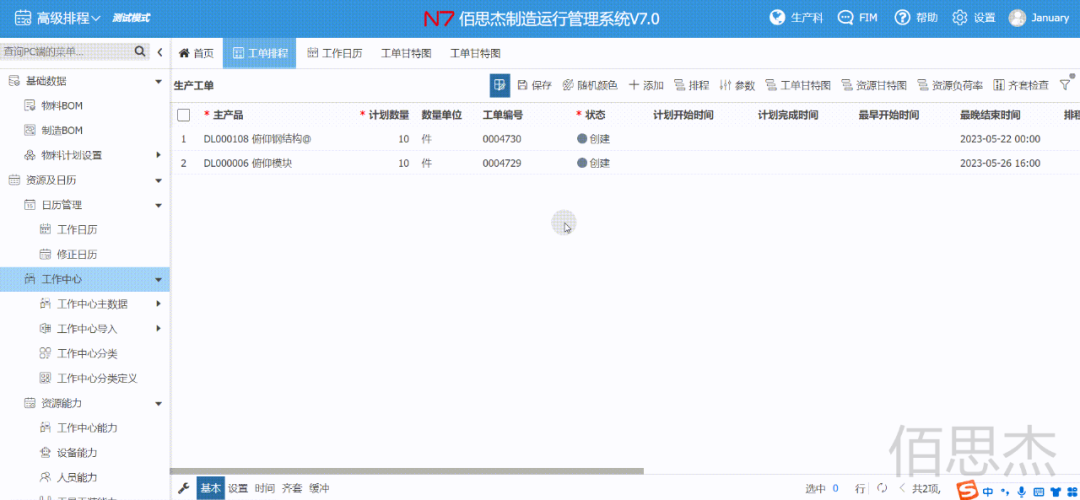Switch to the 首页 home tab
The width and height of the screenshot is (1080, 500).
click(196, 53)
